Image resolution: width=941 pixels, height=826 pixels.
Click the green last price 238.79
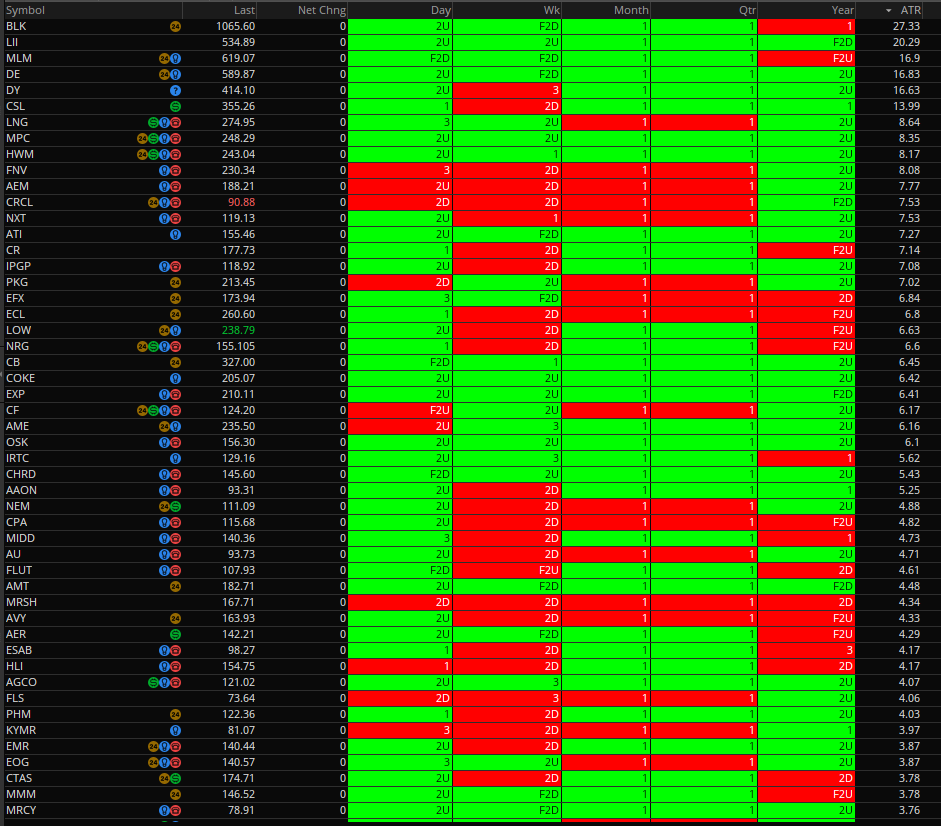point(238,331)
